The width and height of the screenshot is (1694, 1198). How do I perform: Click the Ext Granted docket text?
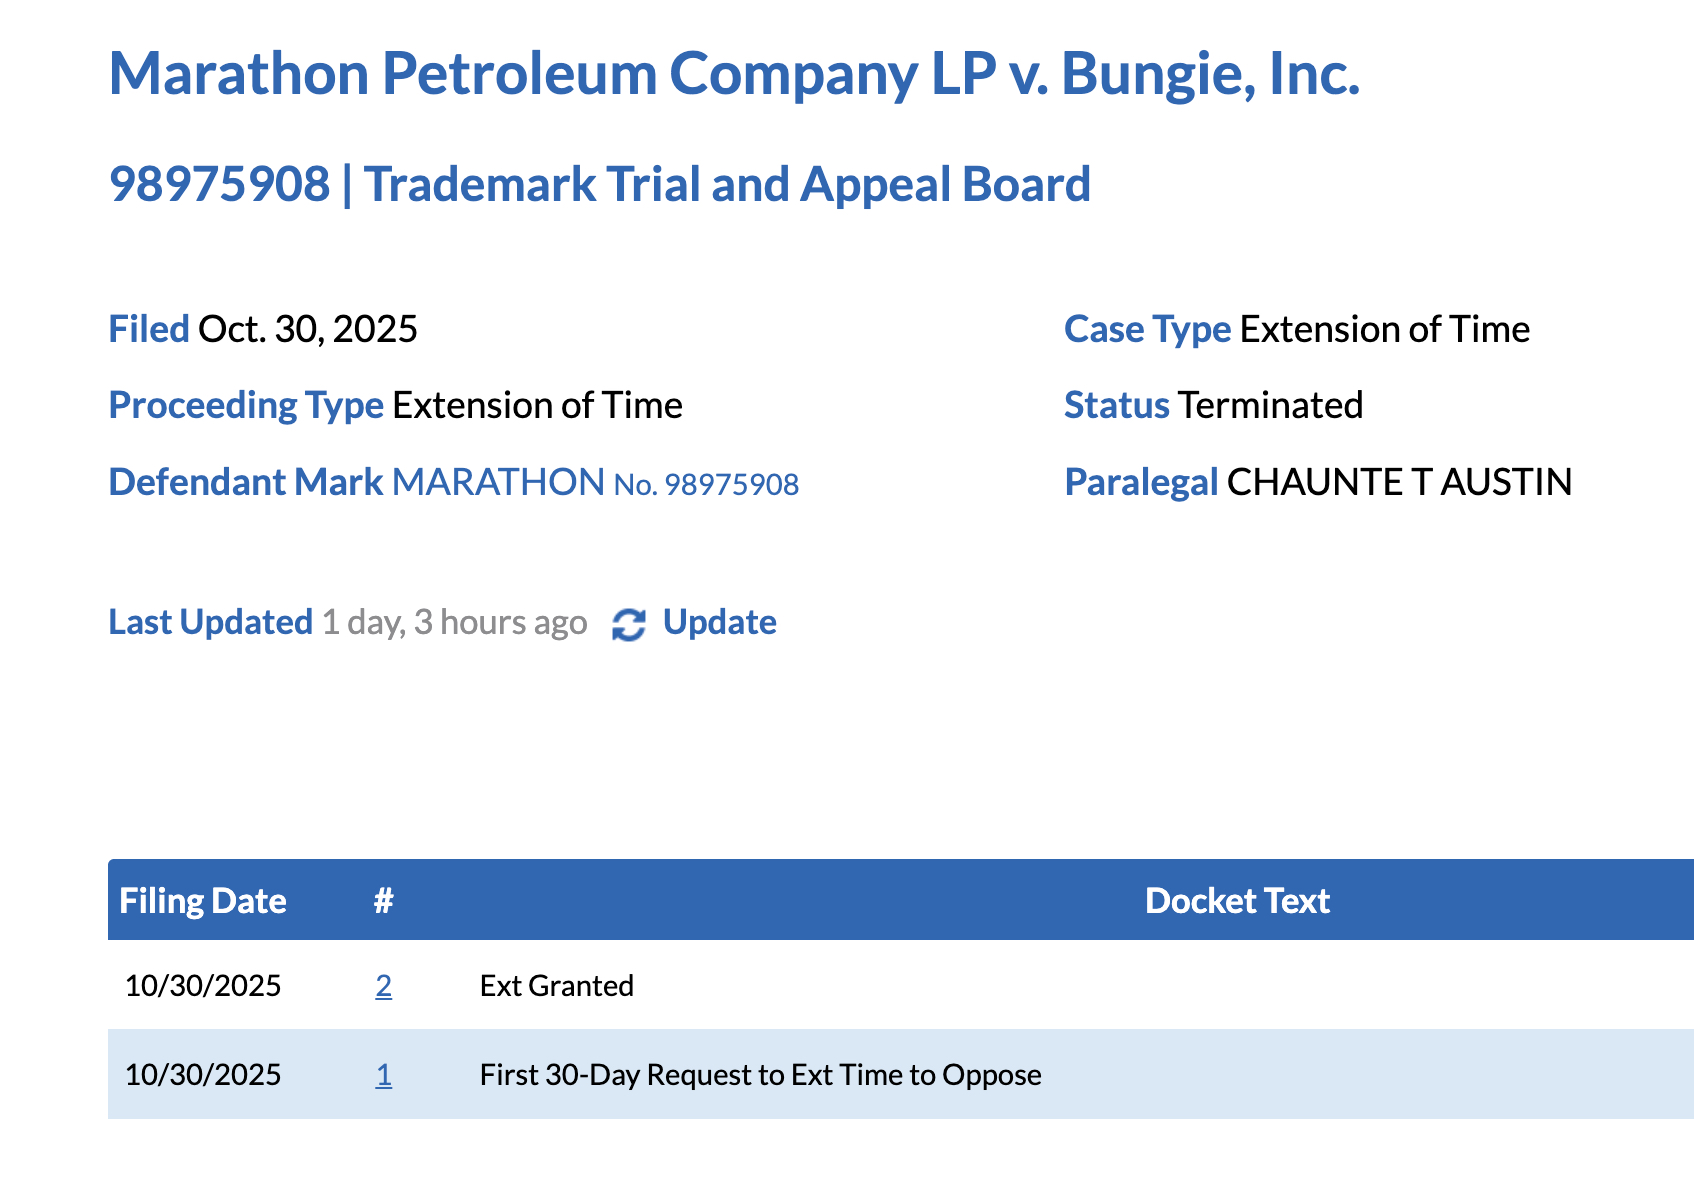click(556, 986)
